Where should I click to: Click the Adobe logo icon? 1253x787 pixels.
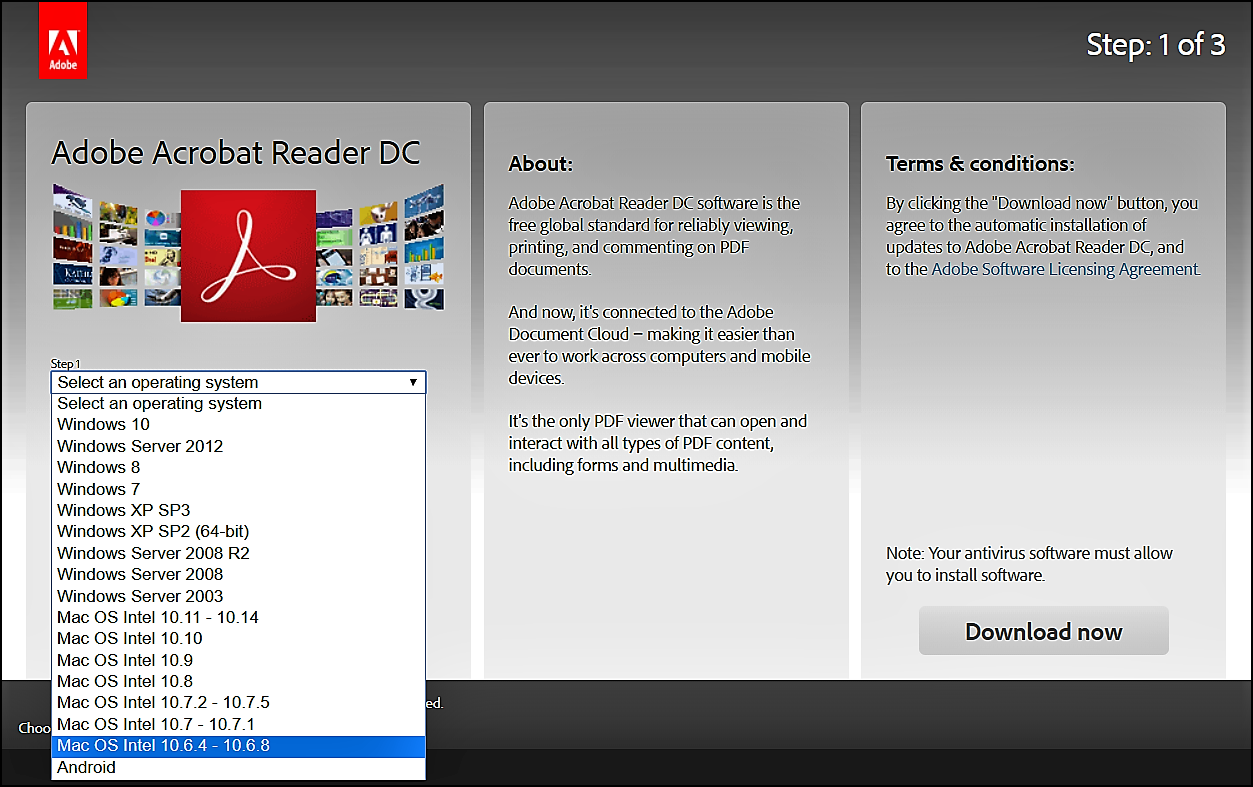pyautogui.click(x=63, y=40)
